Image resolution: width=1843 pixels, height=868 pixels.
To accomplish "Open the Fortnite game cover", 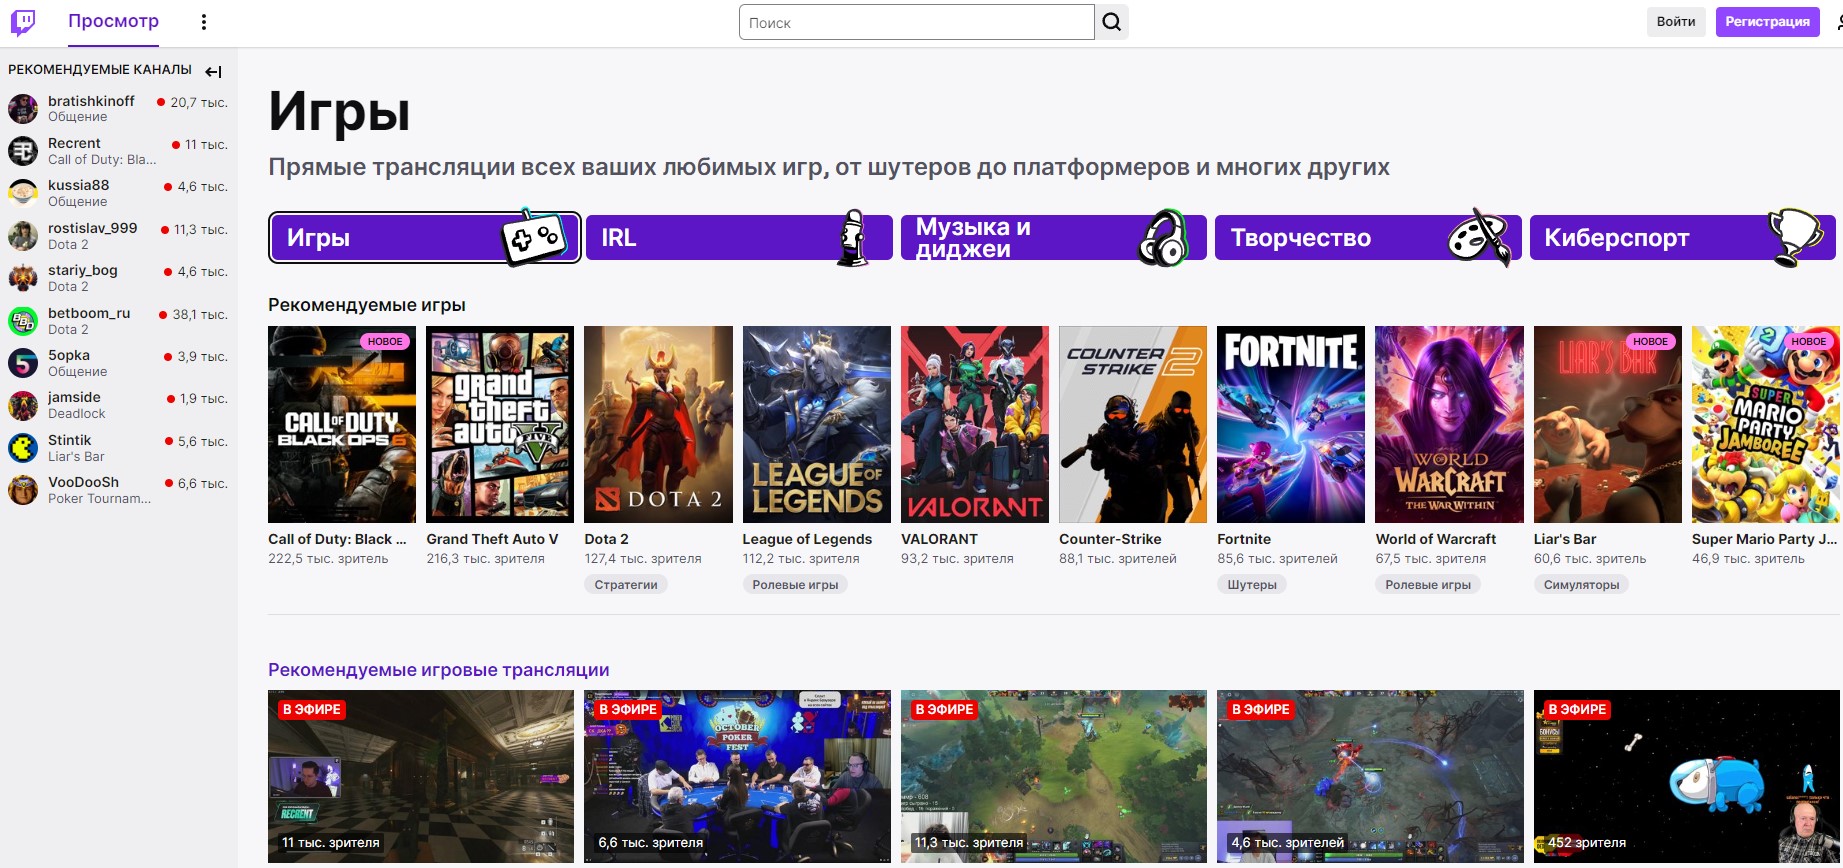I will click(1291, 424).
